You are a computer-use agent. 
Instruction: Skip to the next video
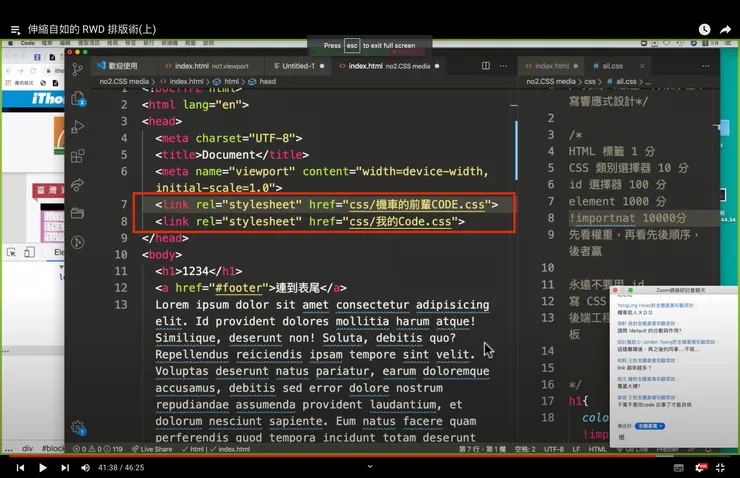coord(65,468)
